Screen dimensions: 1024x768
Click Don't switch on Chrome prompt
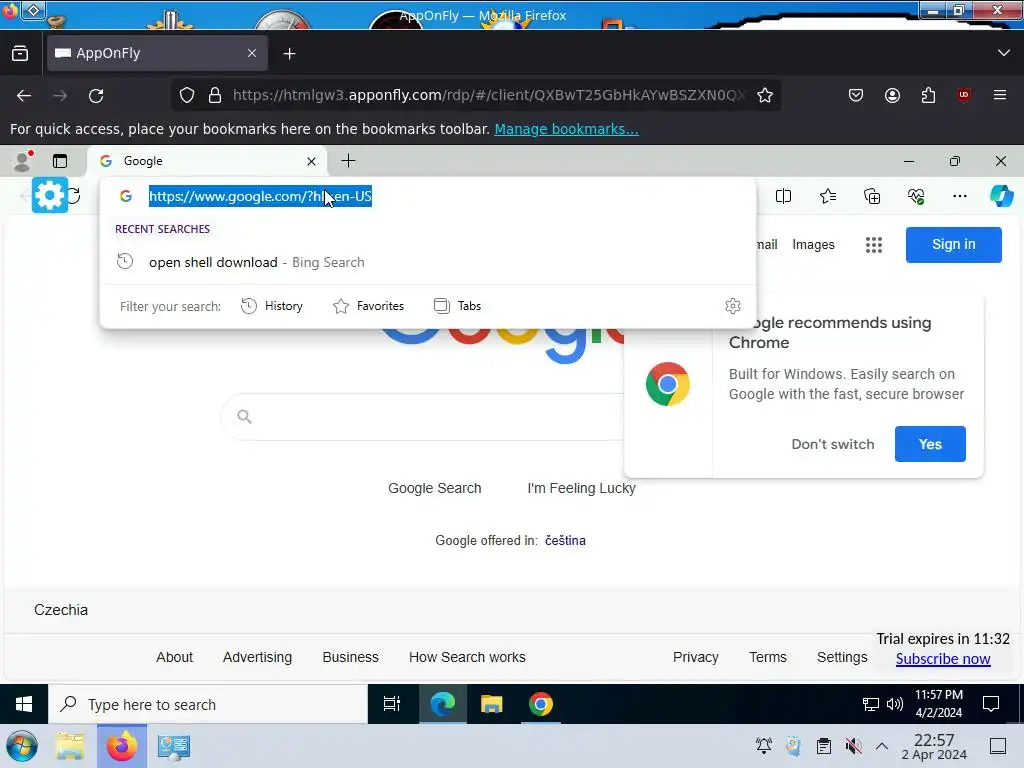tap(833, 444)
